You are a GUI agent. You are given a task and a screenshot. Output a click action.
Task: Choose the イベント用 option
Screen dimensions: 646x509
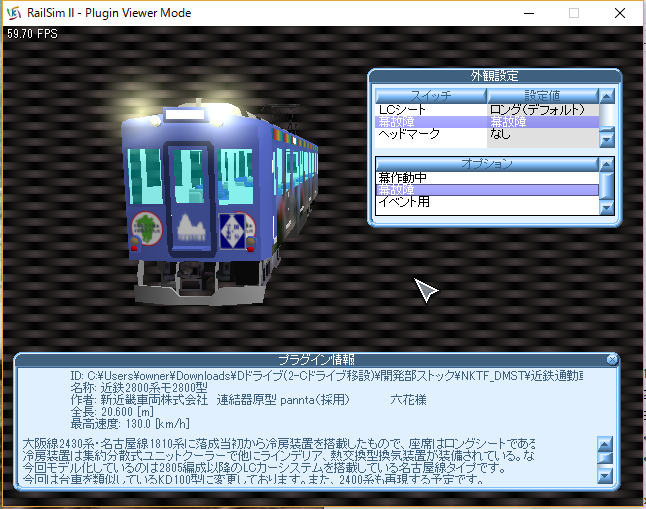tap(487, 202)
